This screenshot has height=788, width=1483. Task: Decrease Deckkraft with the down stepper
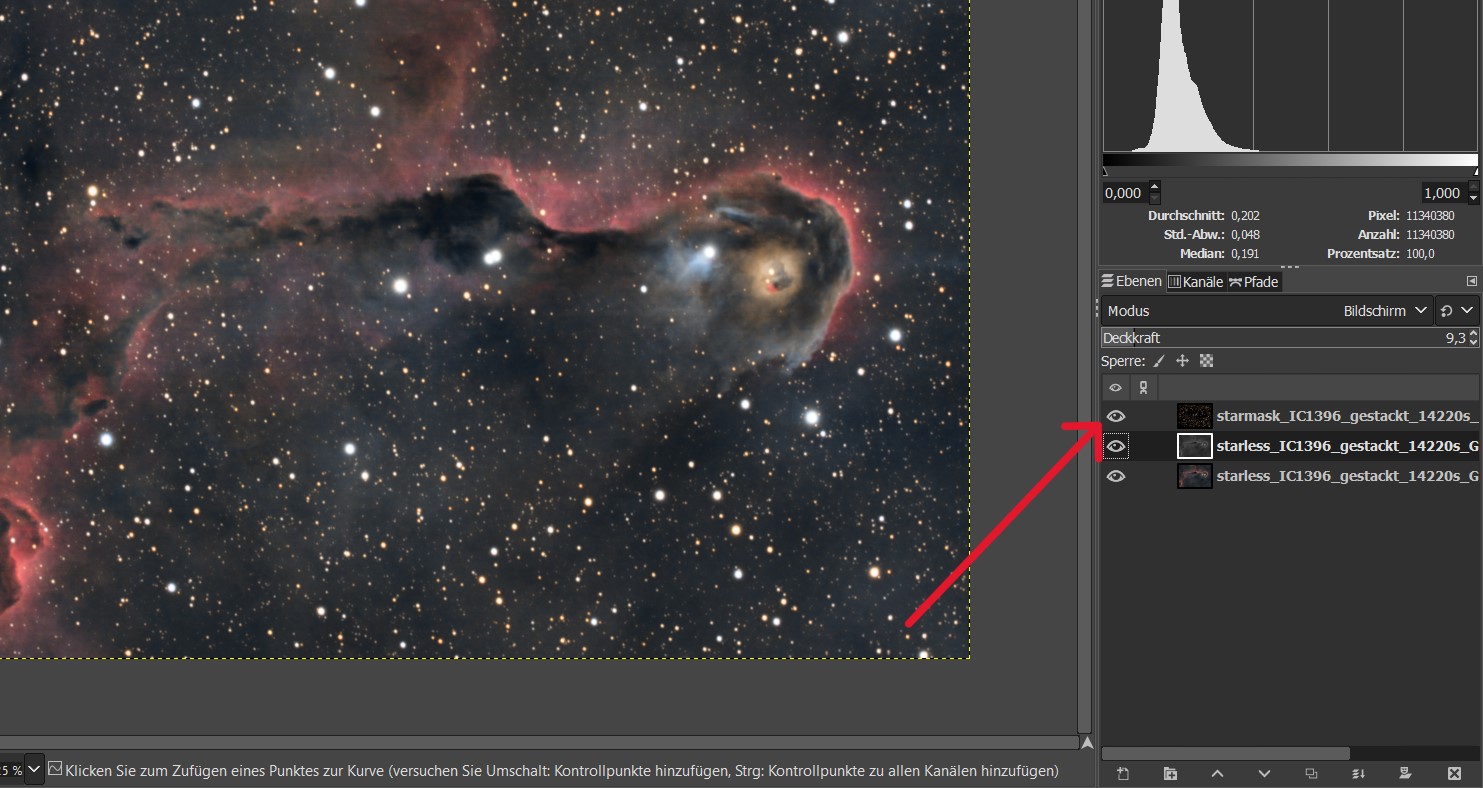point(1474,343)
